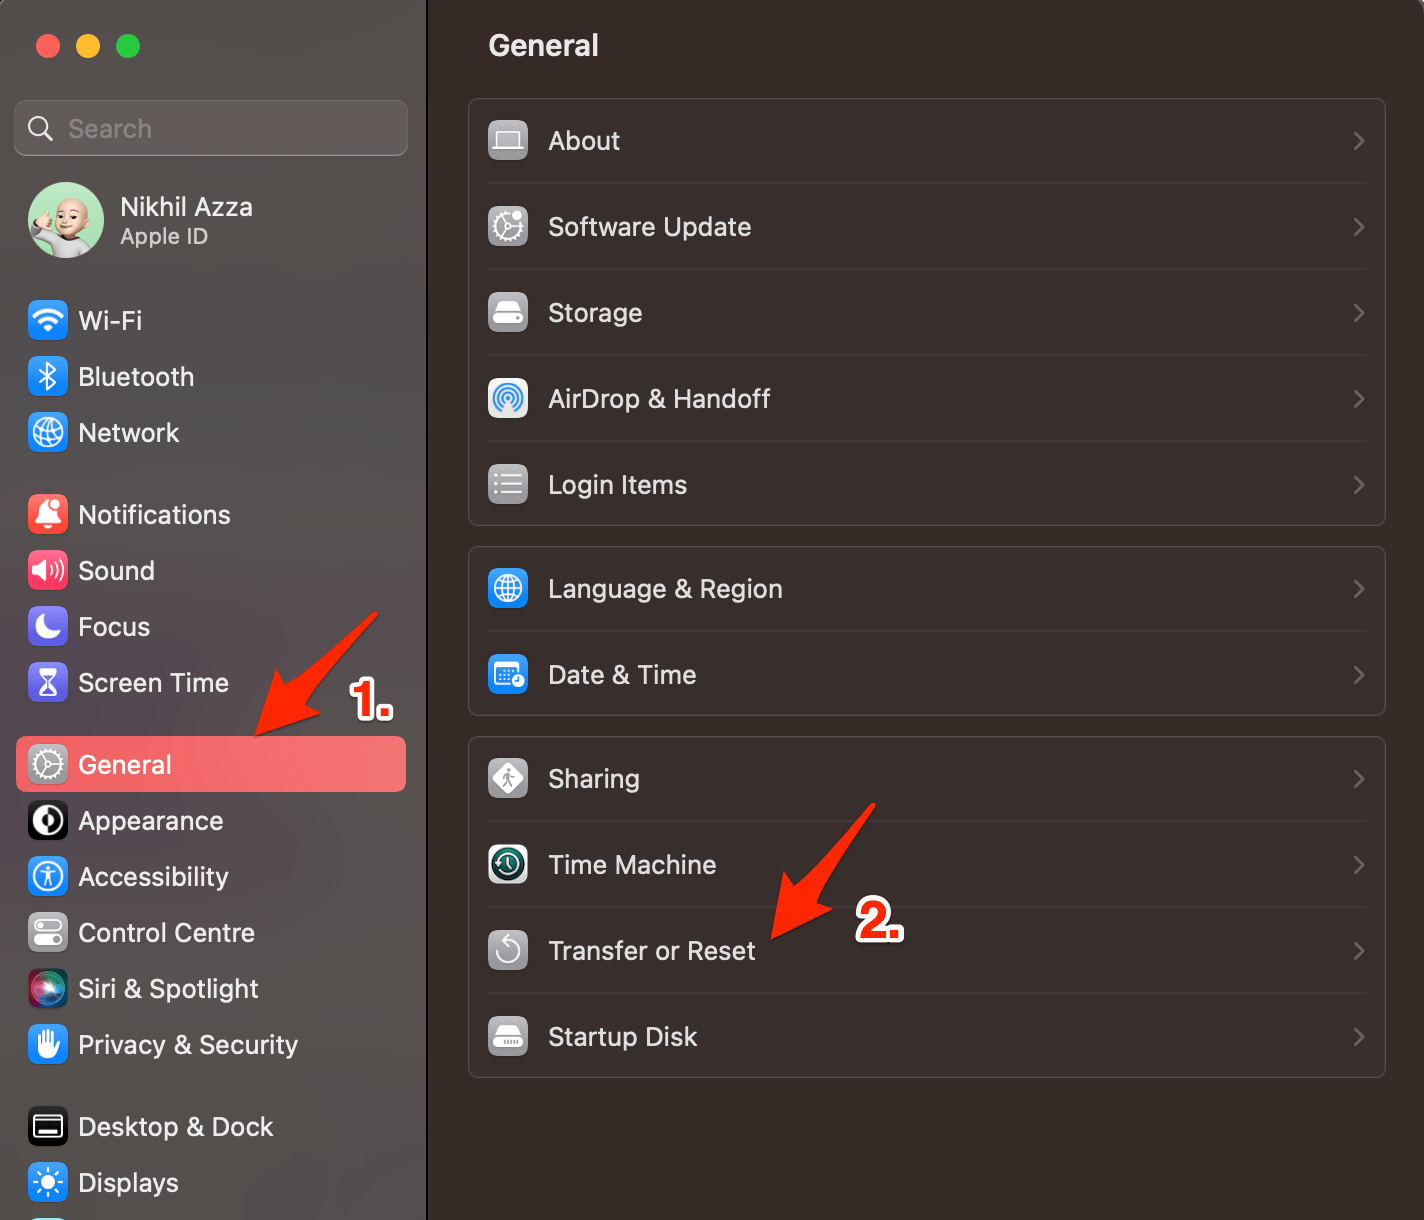Click the Sharing icon

click(x=508, y=779)
